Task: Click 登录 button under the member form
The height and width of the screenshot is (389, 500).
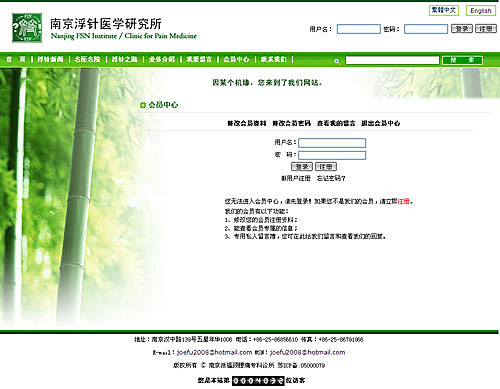Action: pyautogui.click(x=302, y=166)
